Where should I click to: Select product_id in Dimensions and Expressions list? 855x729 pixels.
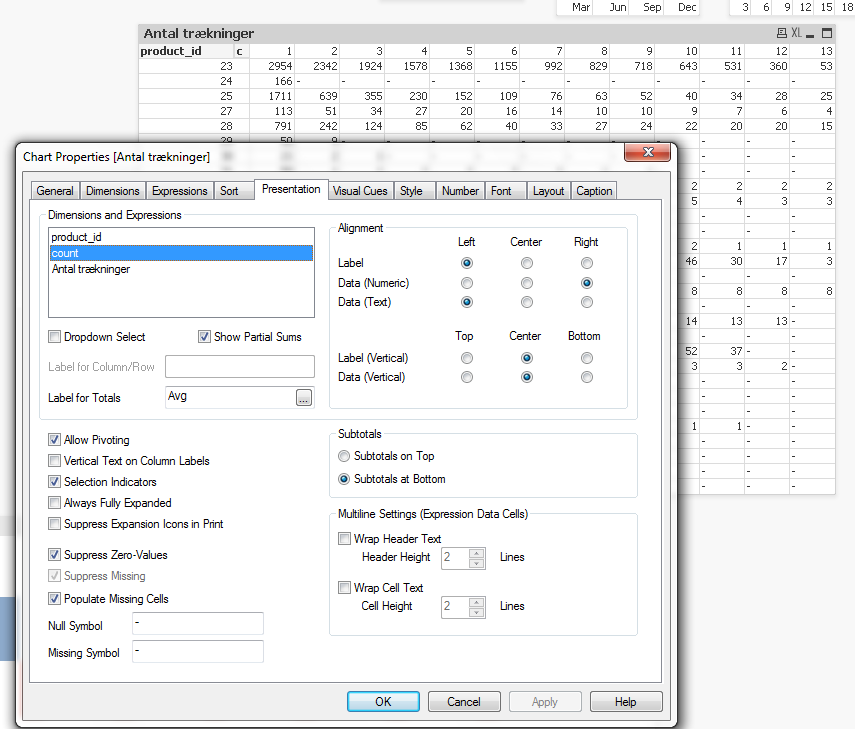point(77,238)
